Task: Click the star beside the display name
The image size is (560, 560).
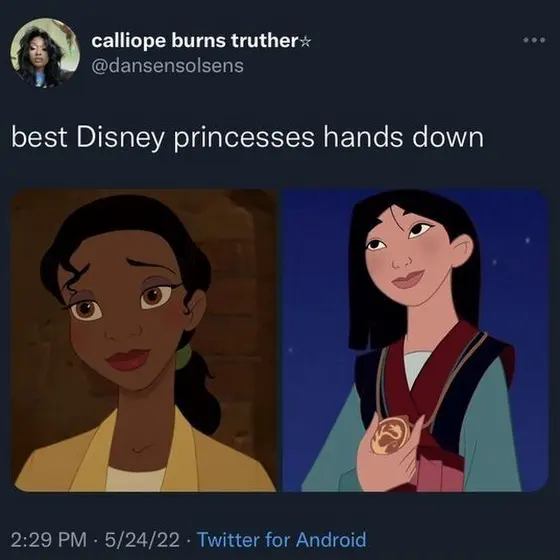Action: [x=305, y=42]
